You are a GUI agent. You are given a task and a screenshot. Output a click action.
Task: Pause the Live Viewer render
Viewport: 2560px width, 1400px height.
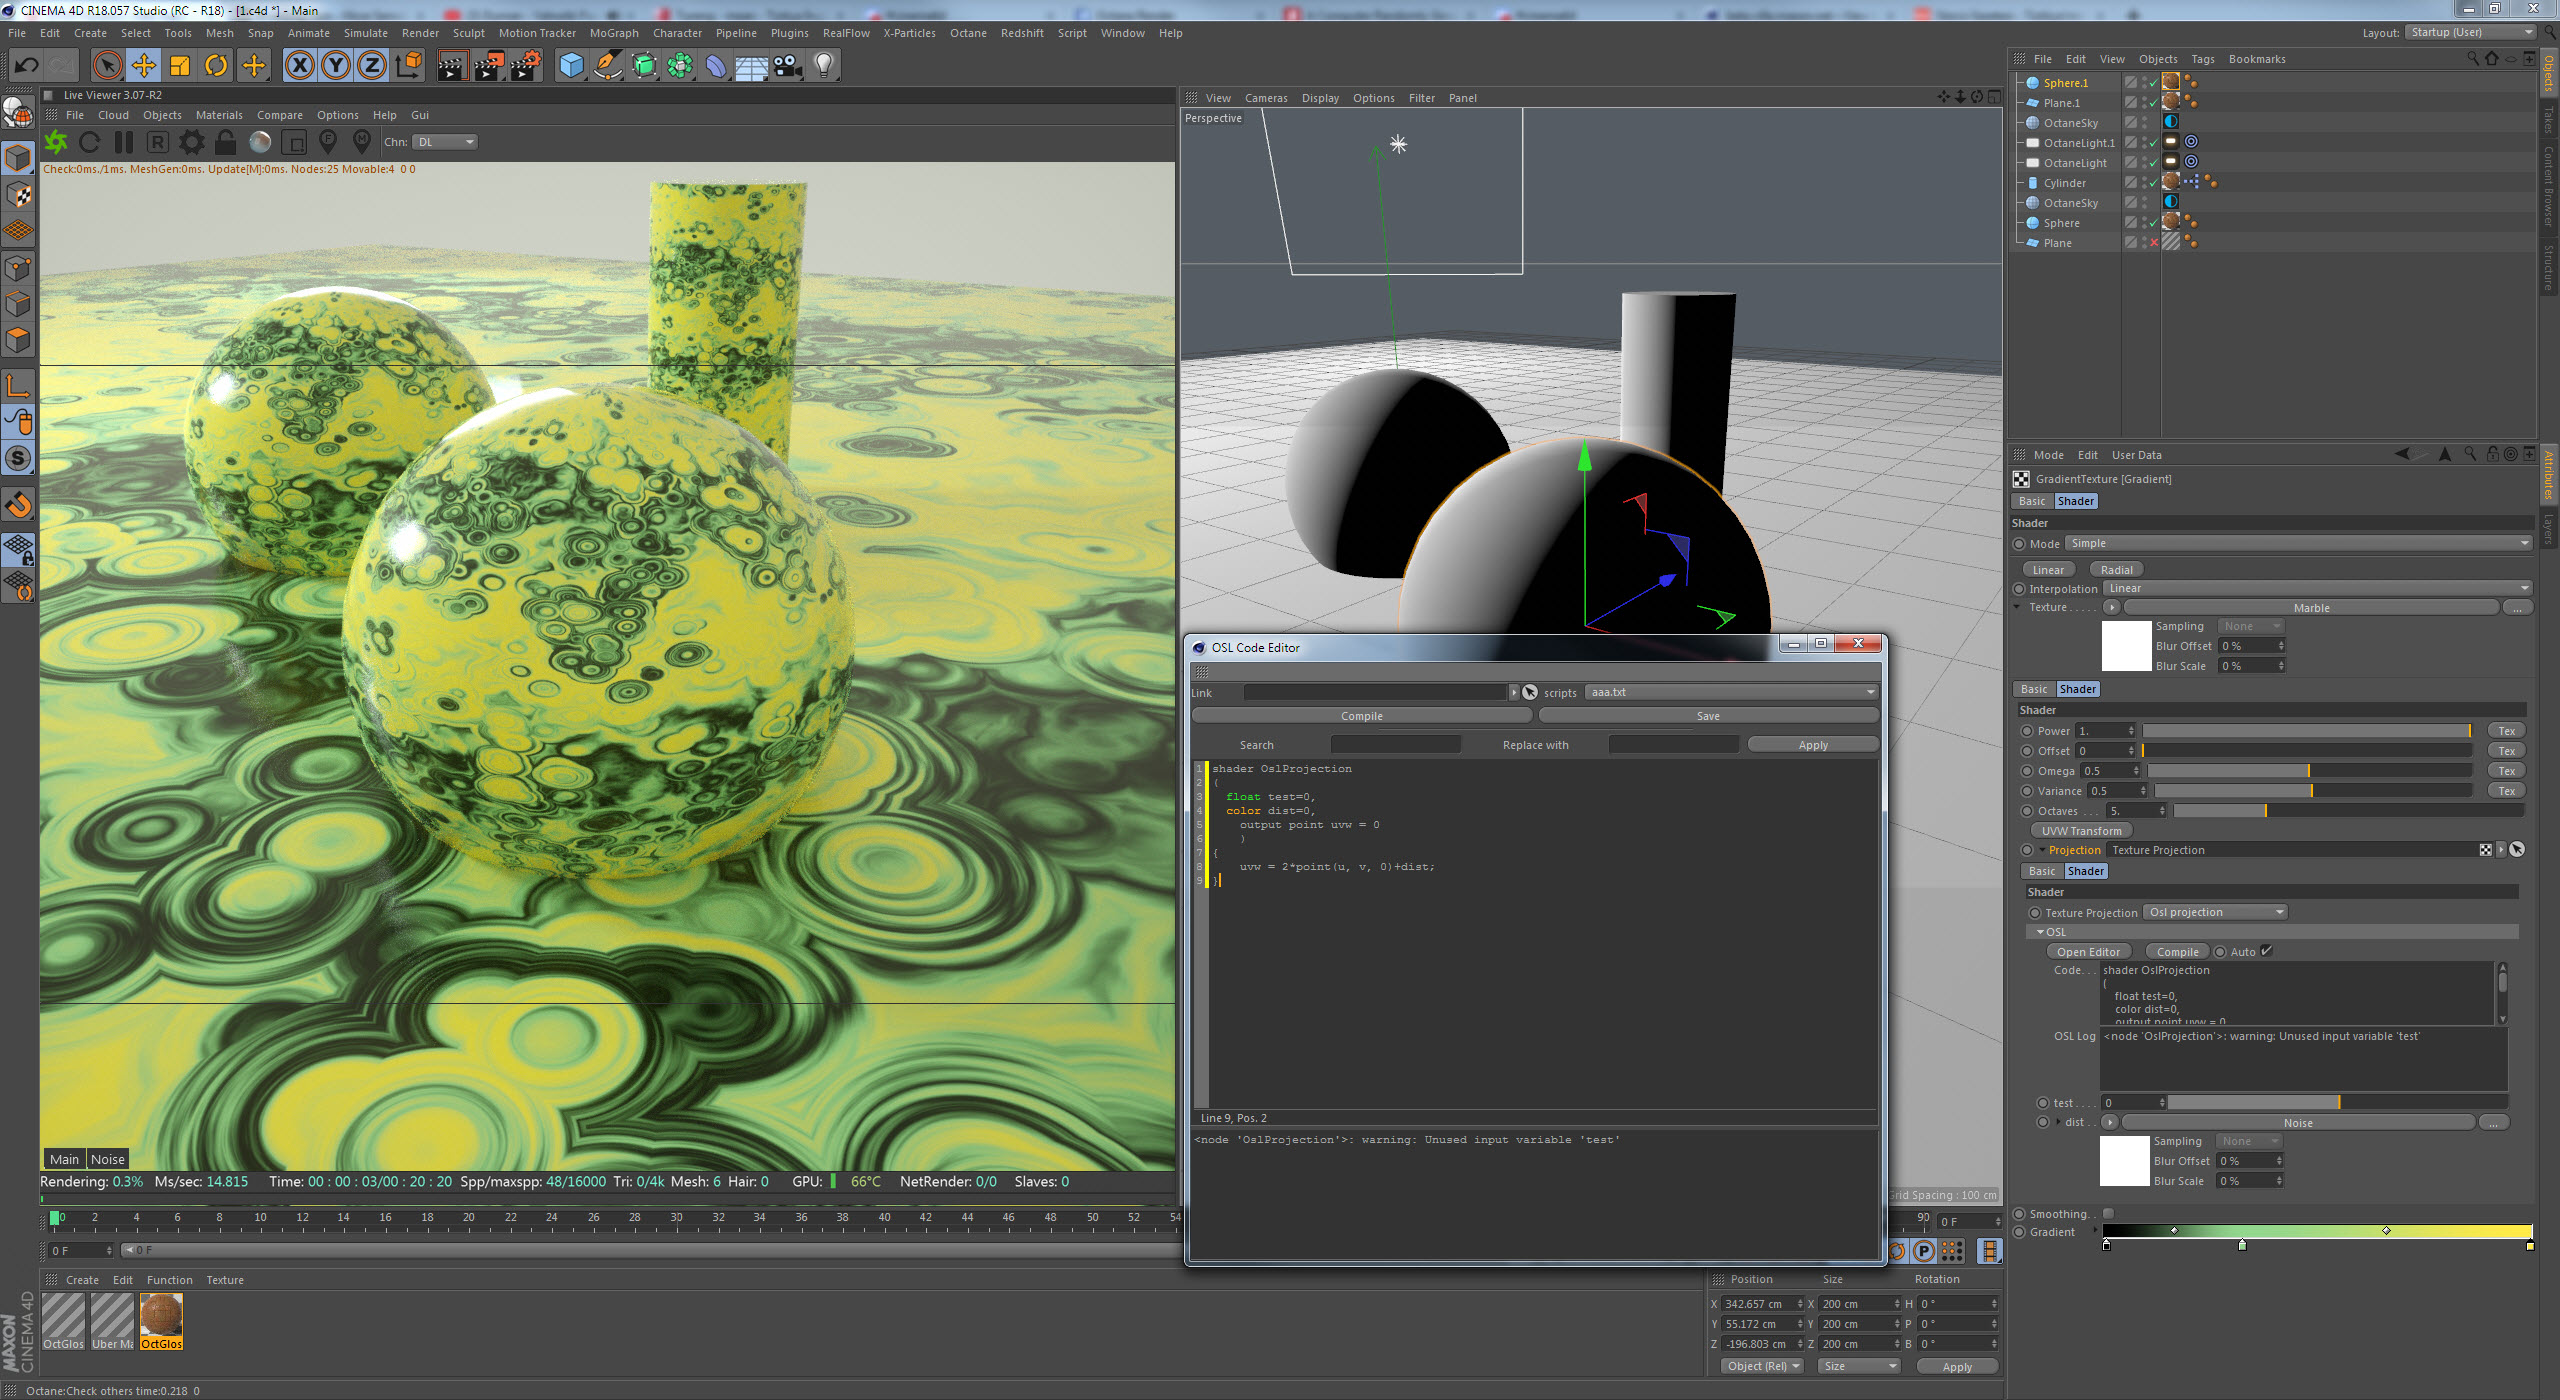coord(123,142)
